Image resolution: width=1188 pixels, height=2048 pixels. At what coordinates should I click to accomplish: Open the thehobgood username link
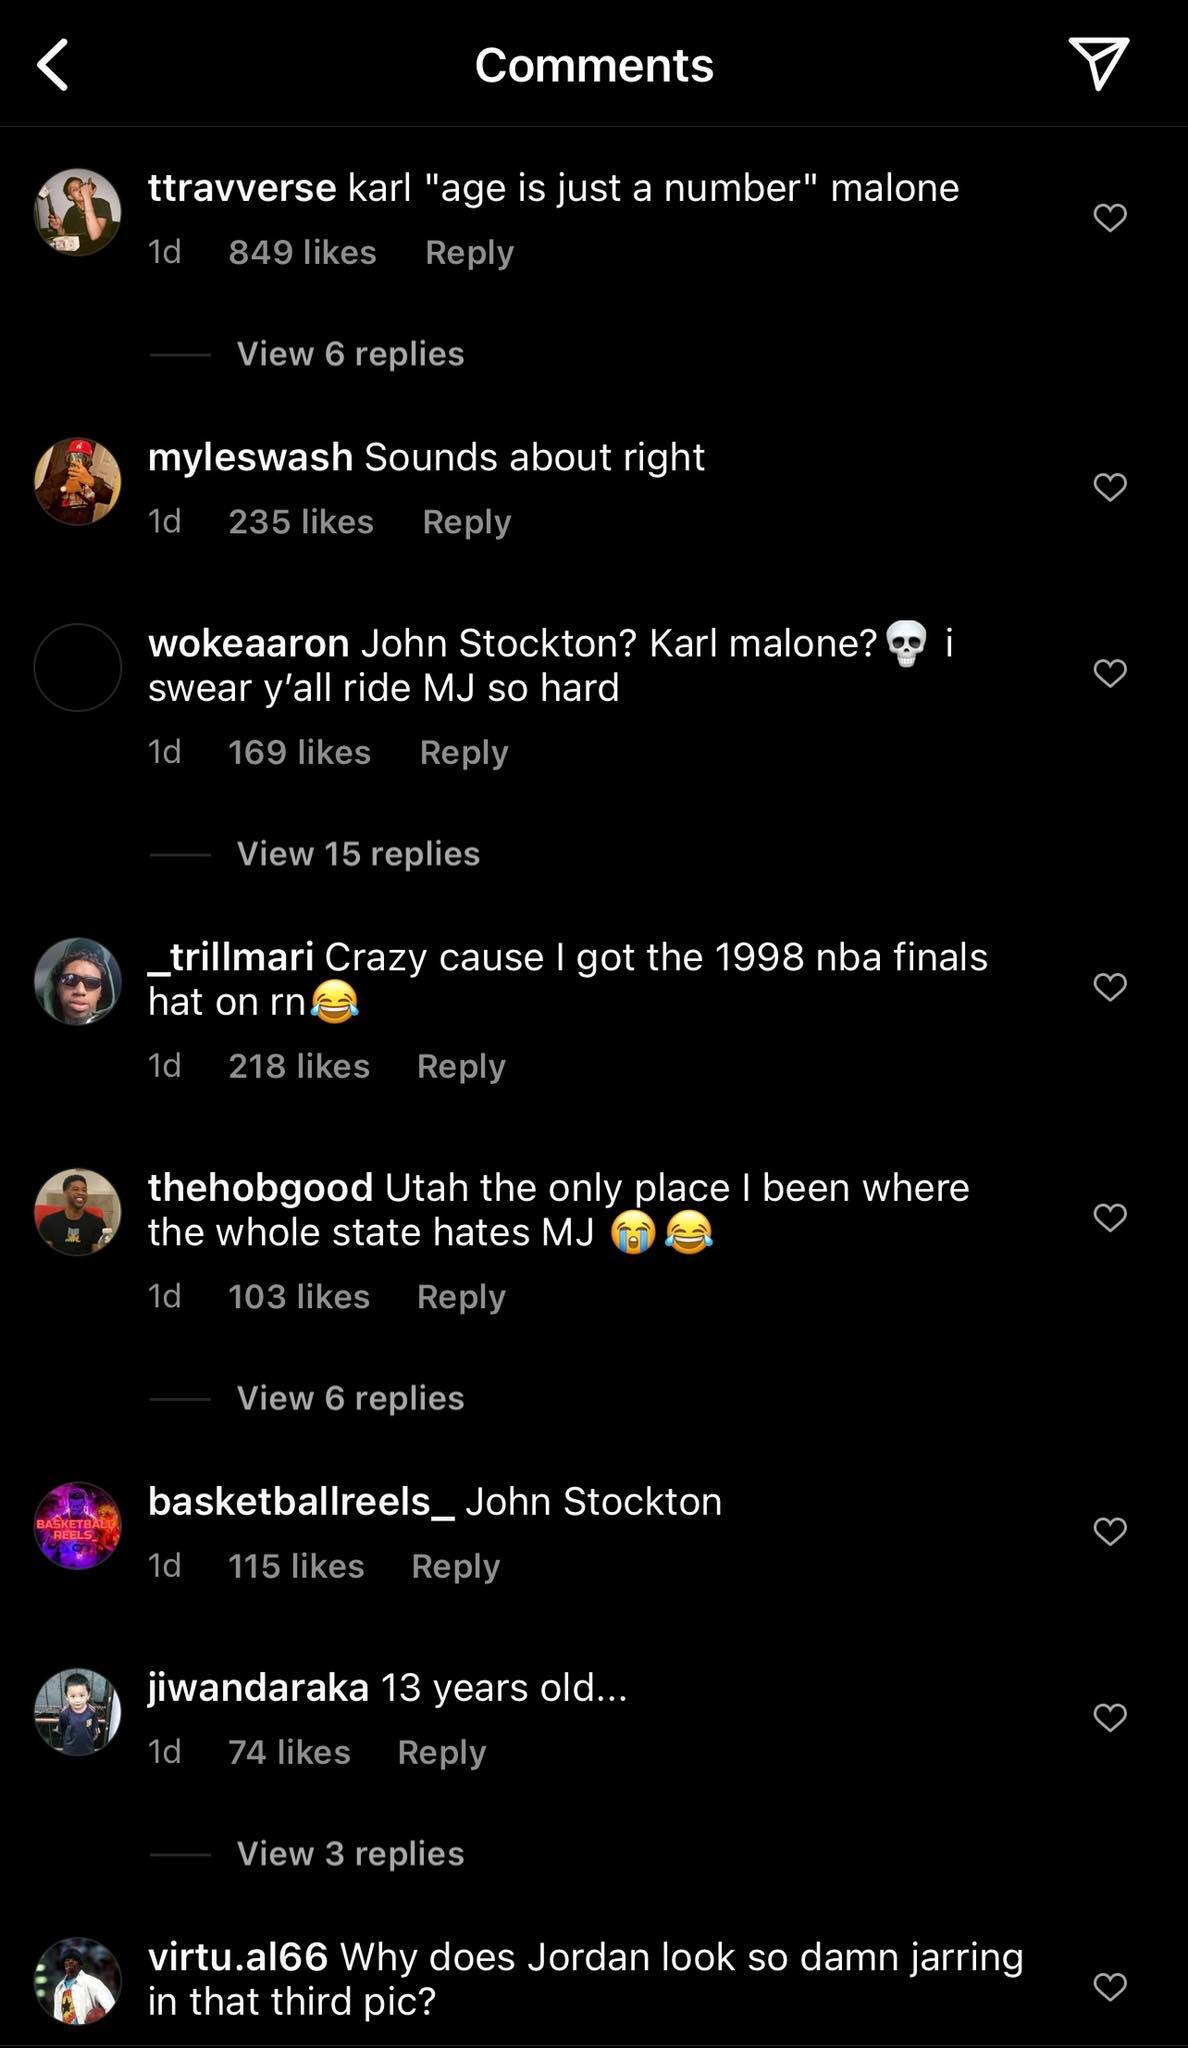[x=260, y=1188]
